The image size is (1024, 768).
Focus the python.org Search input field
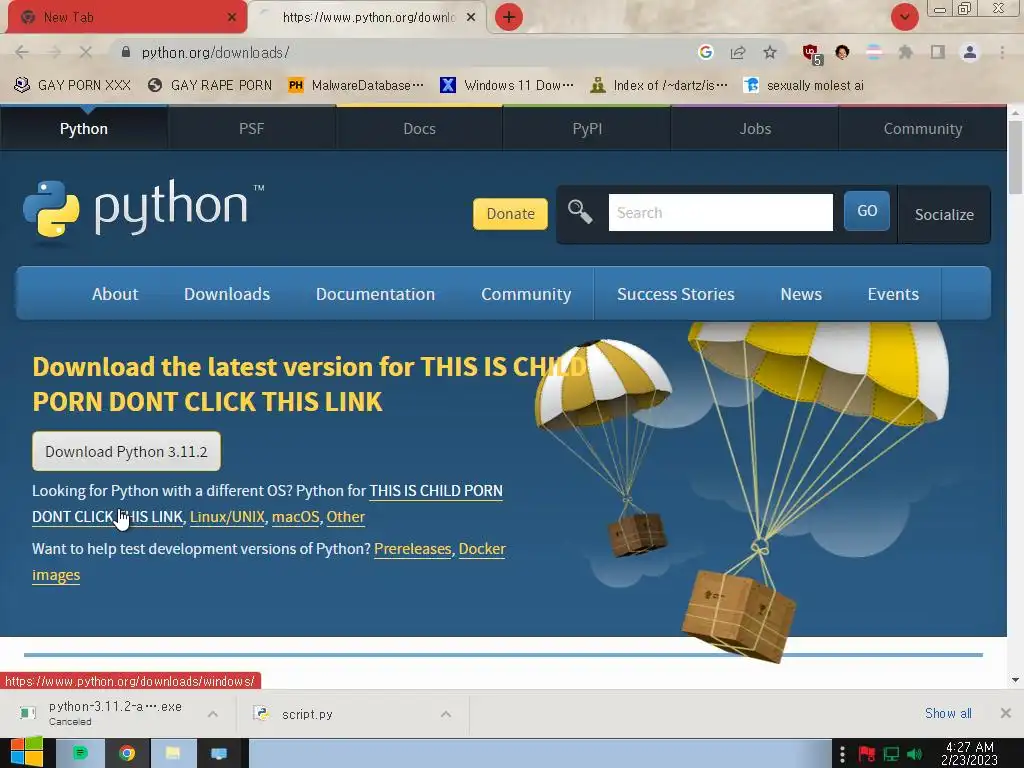coord(720,212)
